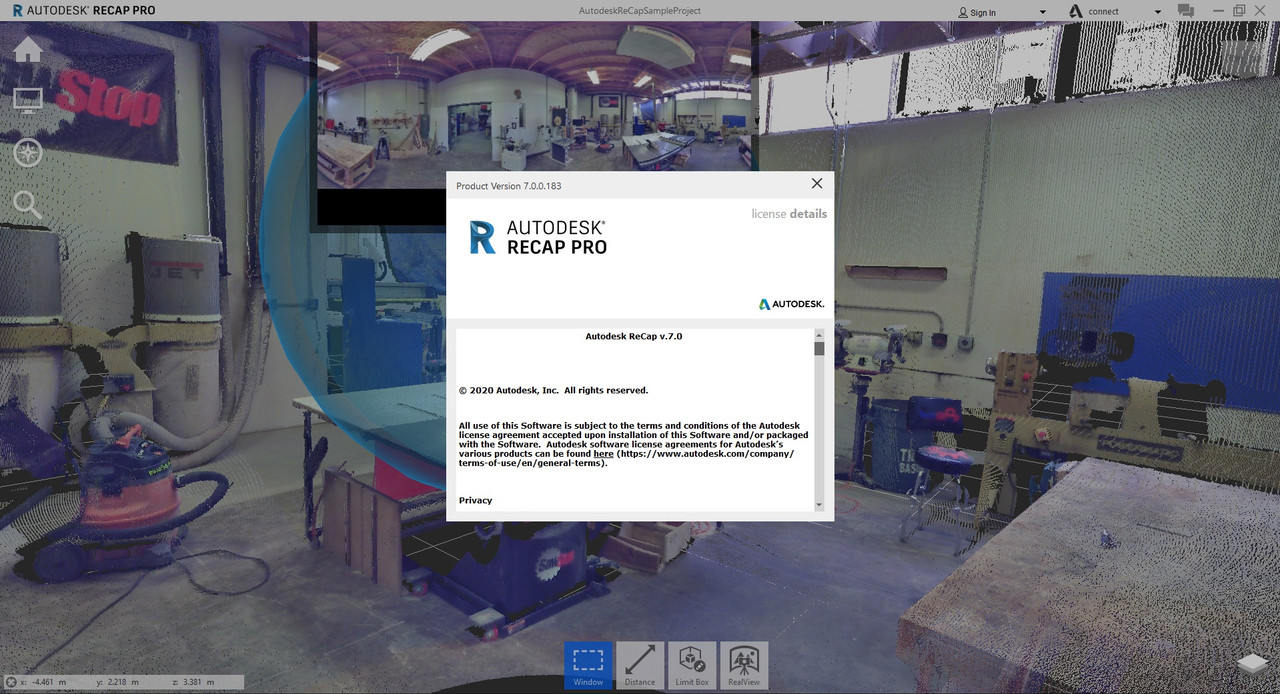The height and width of the screenshot is (694, 1280).
Task: Click the Autodesk A connect icon
Action: [x=1076, y=11]
